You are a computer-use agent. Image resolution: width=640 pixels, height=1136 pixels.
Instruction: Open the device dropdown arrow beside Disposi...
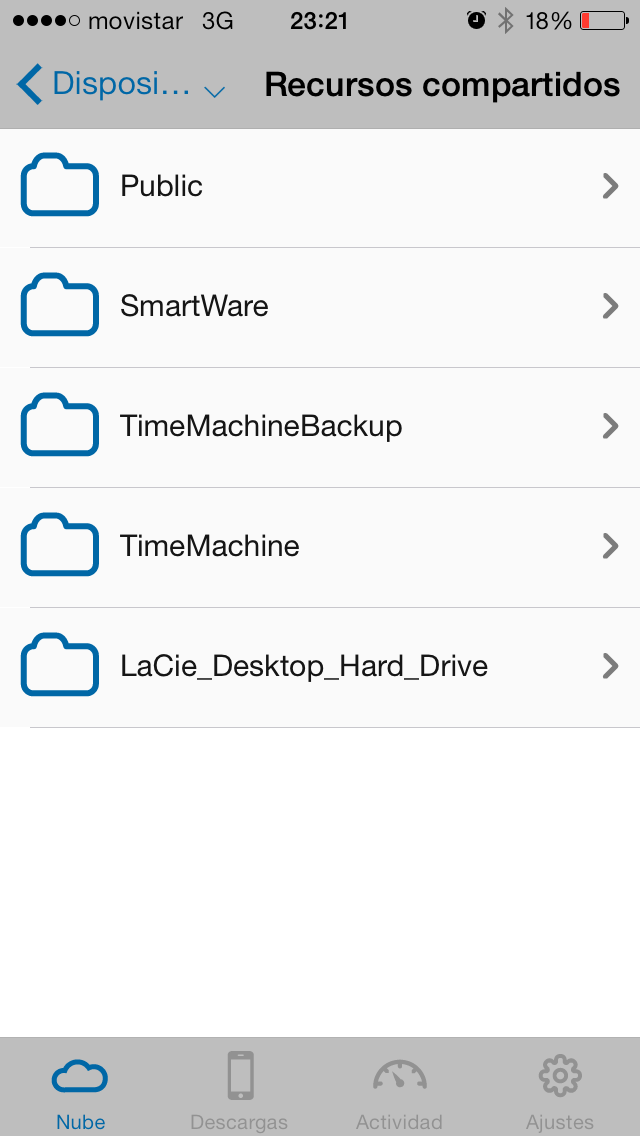click(x=214, y=92)
